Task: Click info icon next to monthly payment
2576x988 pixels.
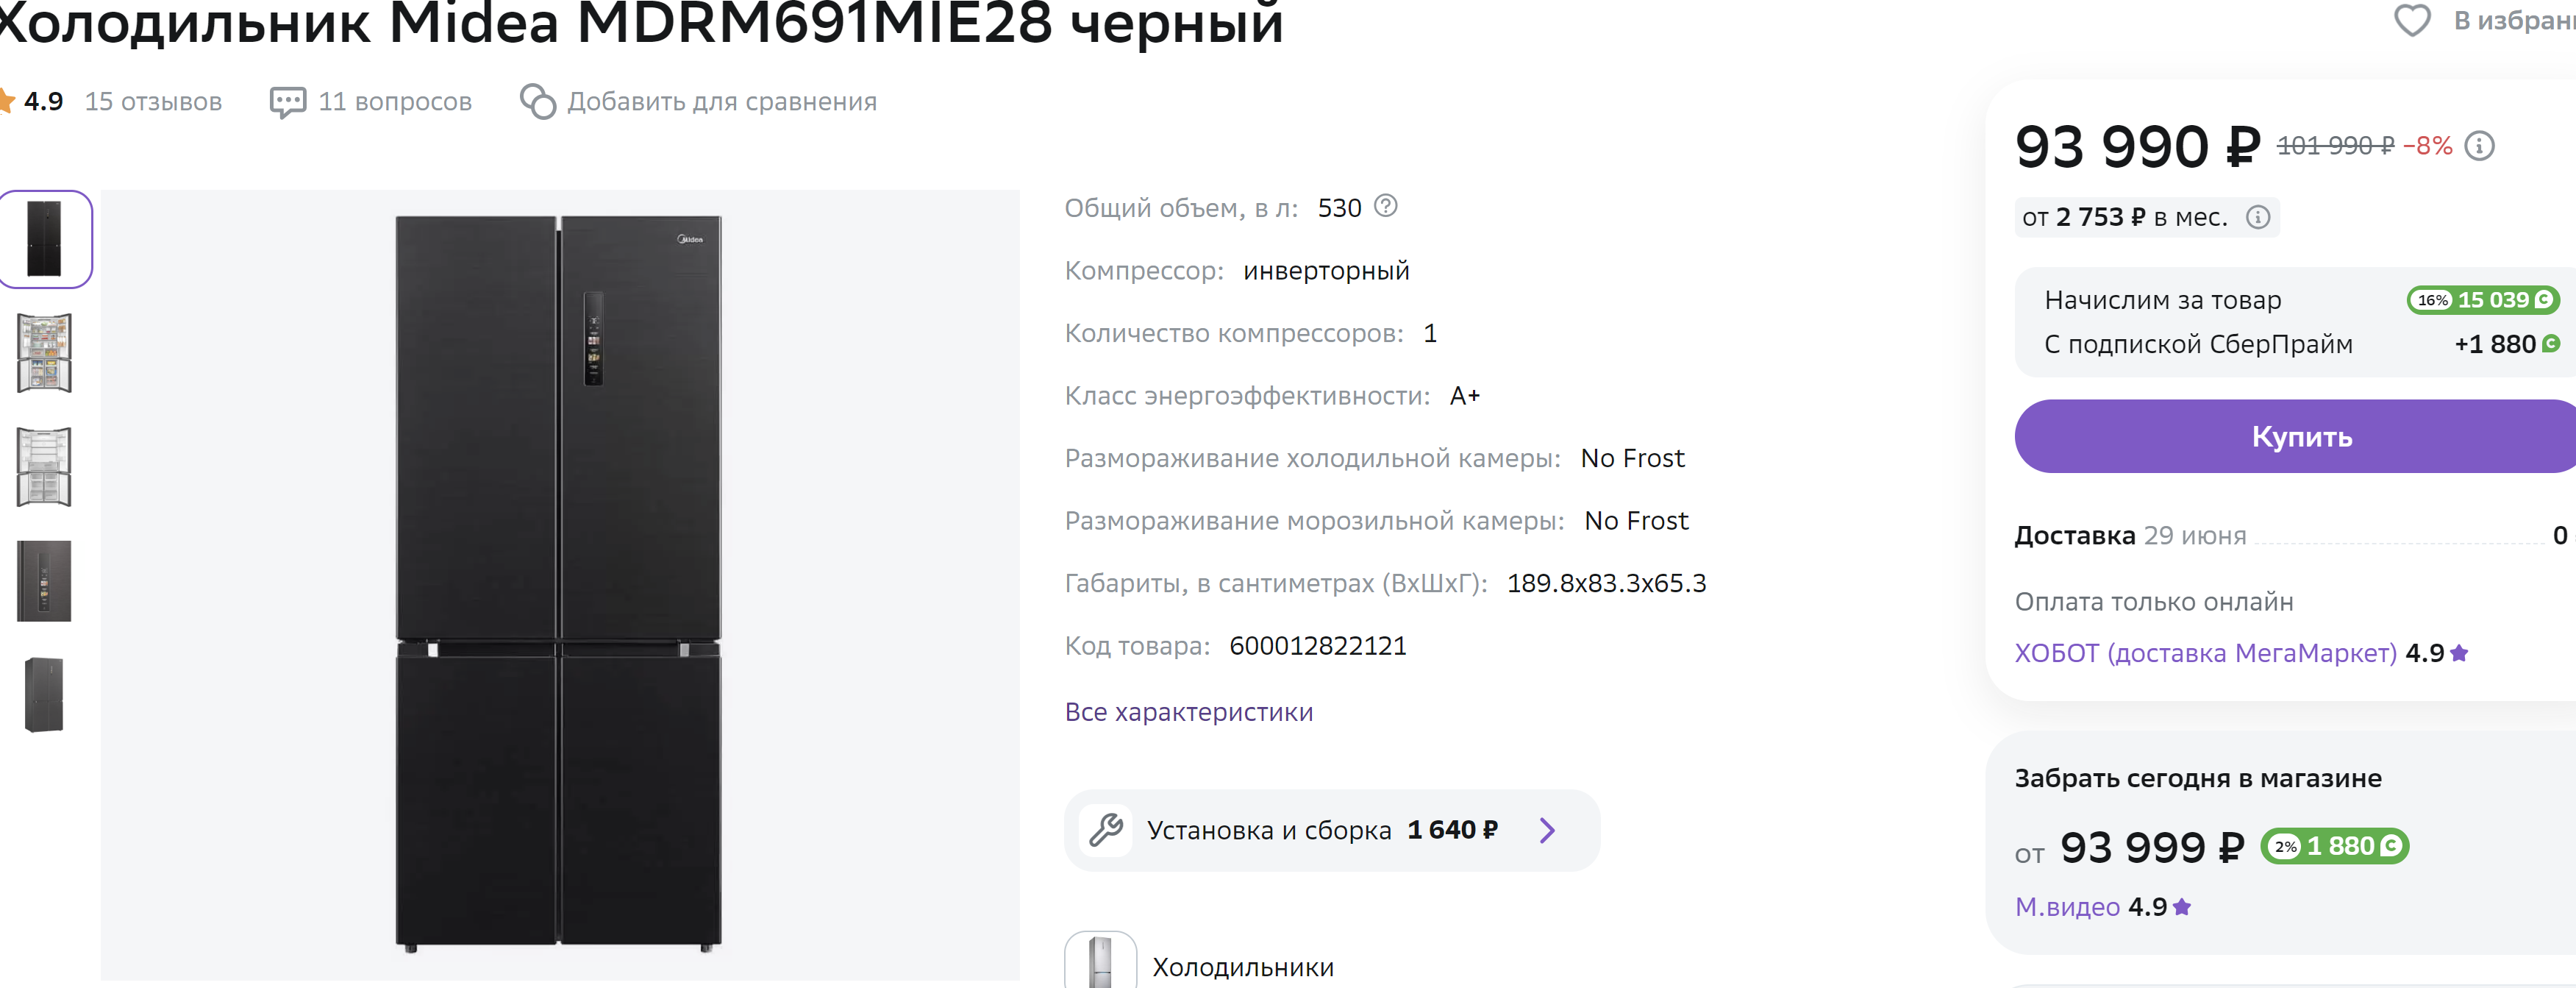Action: [x=2258, y=217]
